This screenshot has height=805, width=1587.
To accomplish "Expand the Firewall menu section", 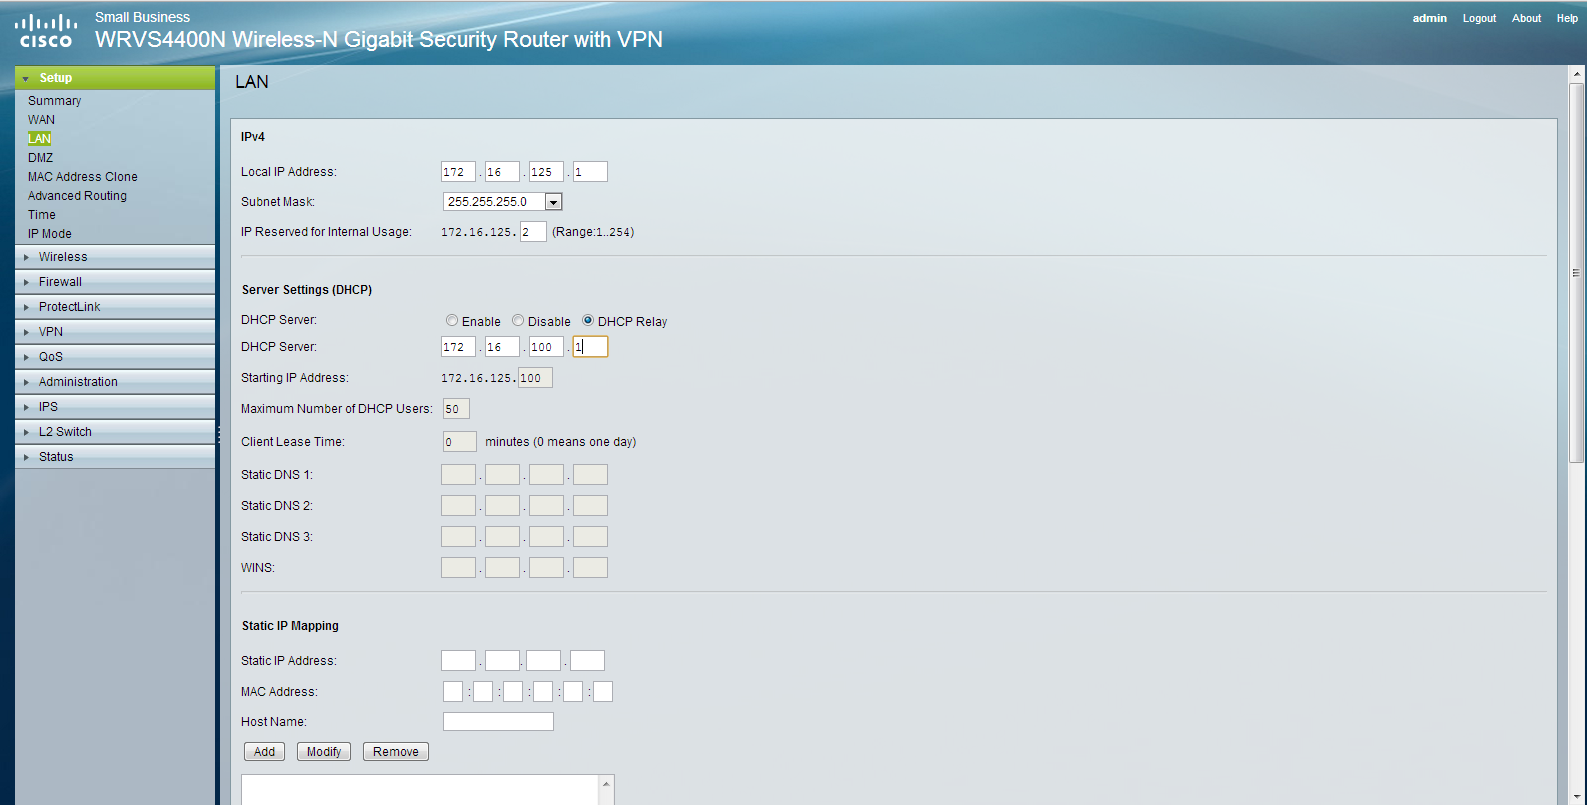I will tap(115, 282).
